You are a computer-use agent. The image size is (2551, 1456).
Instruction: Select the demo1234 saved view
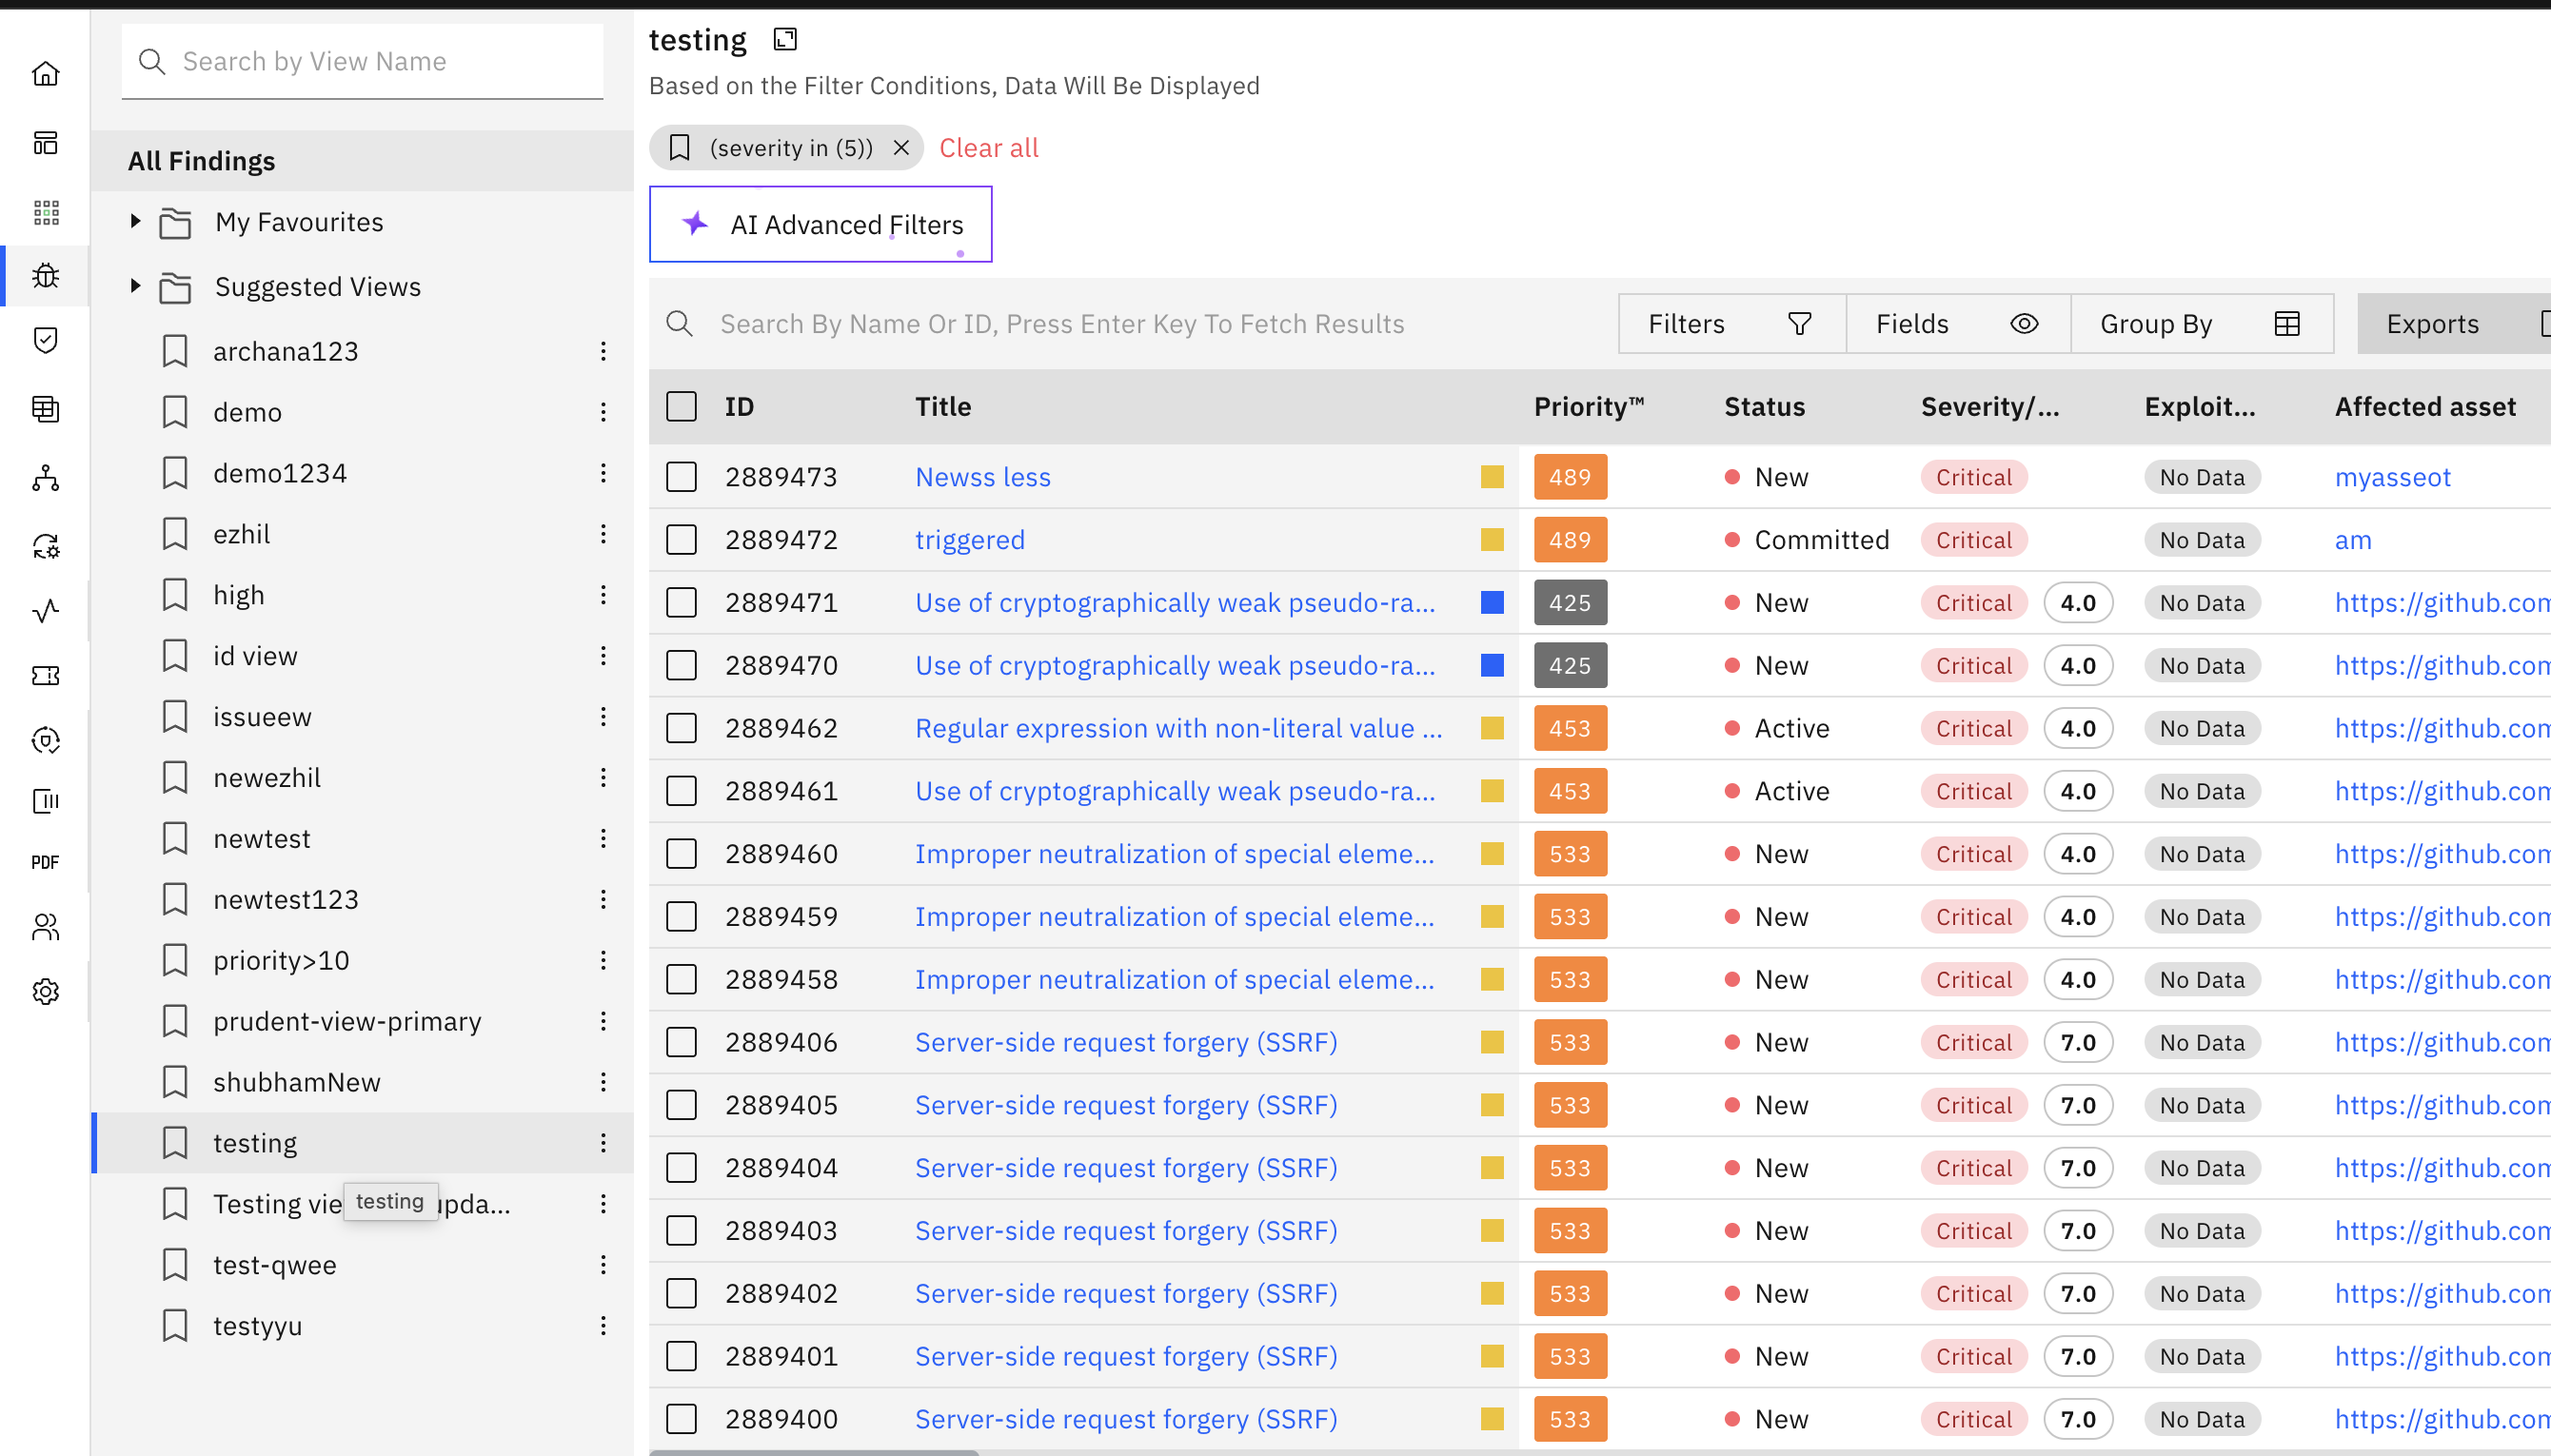pos(280,473)
